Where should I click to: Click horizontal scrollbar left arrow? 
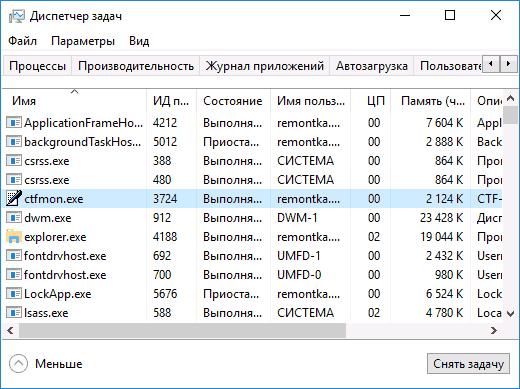tap(10, 330)
